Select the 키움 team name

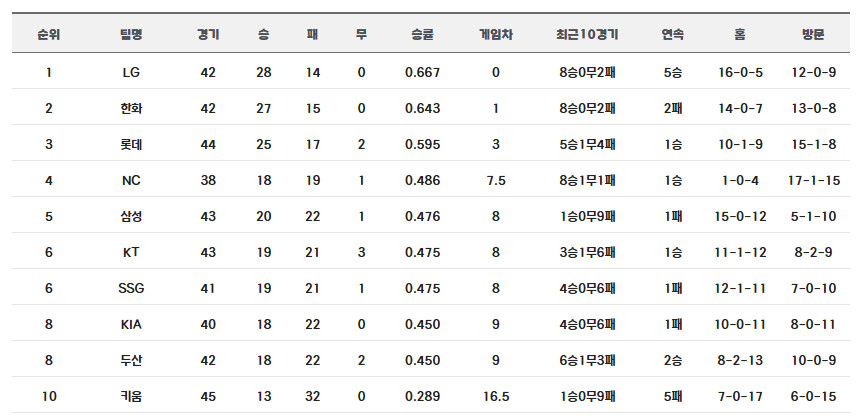coord(131,396)
